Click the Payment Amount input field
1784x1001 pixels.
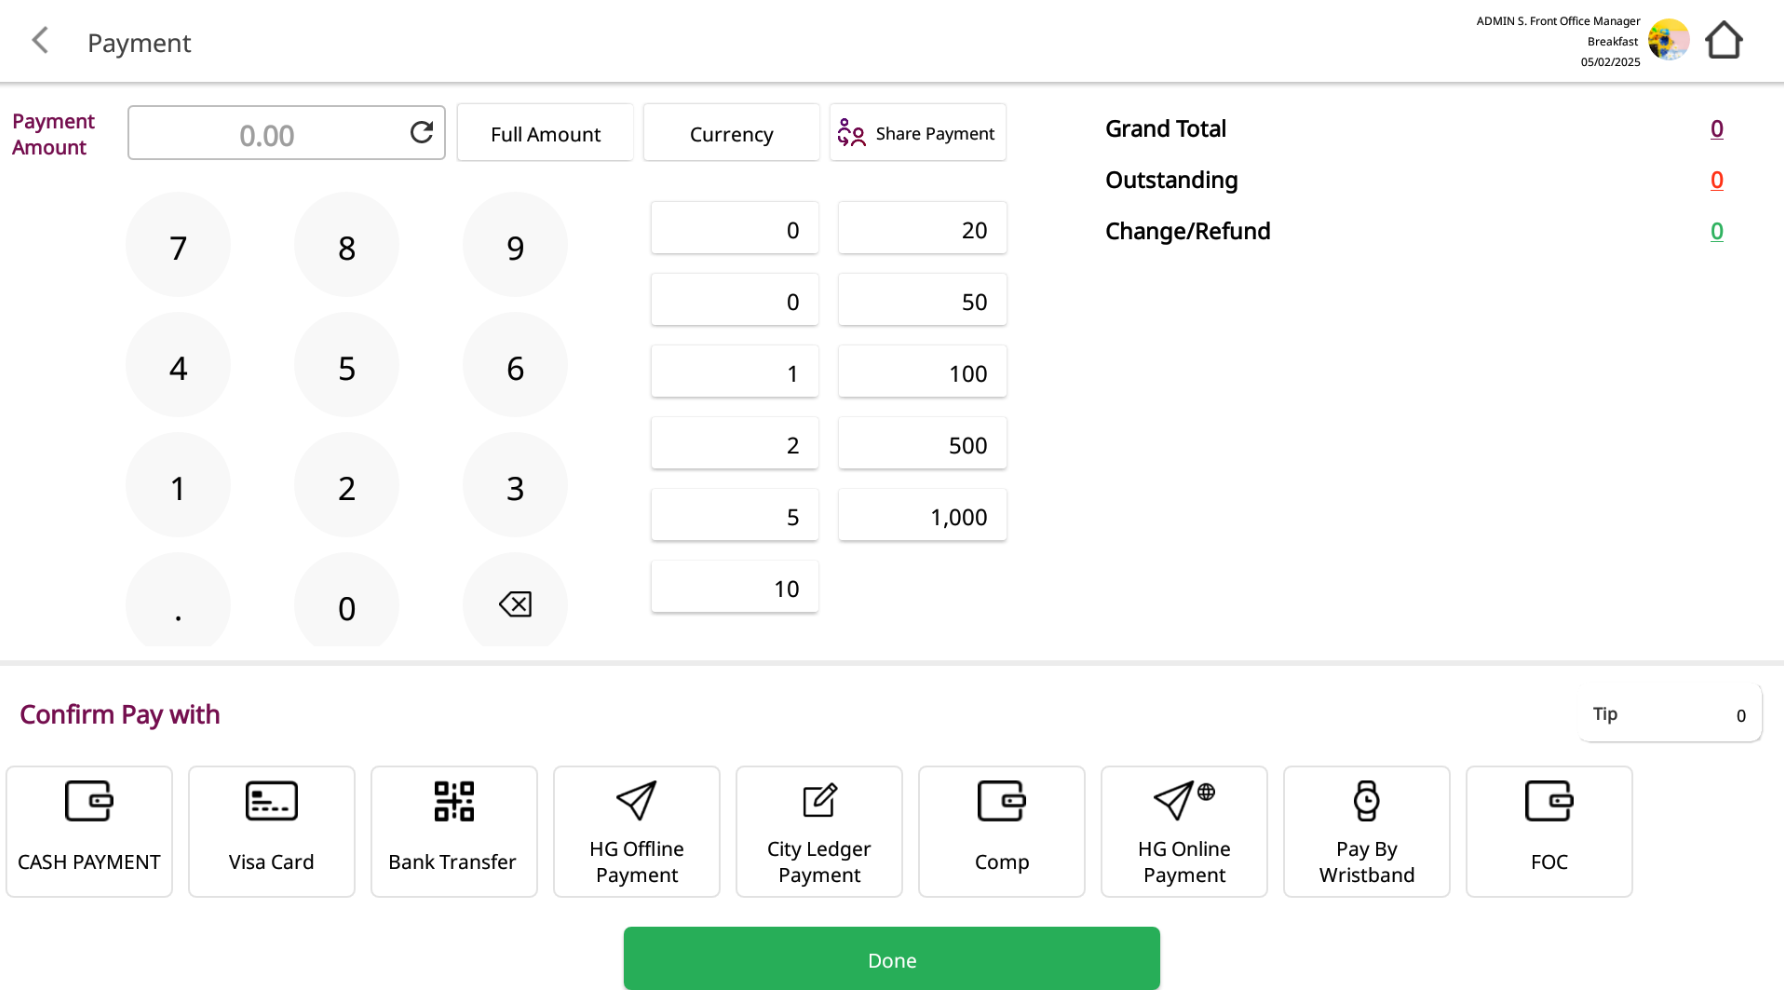point(267,134)
